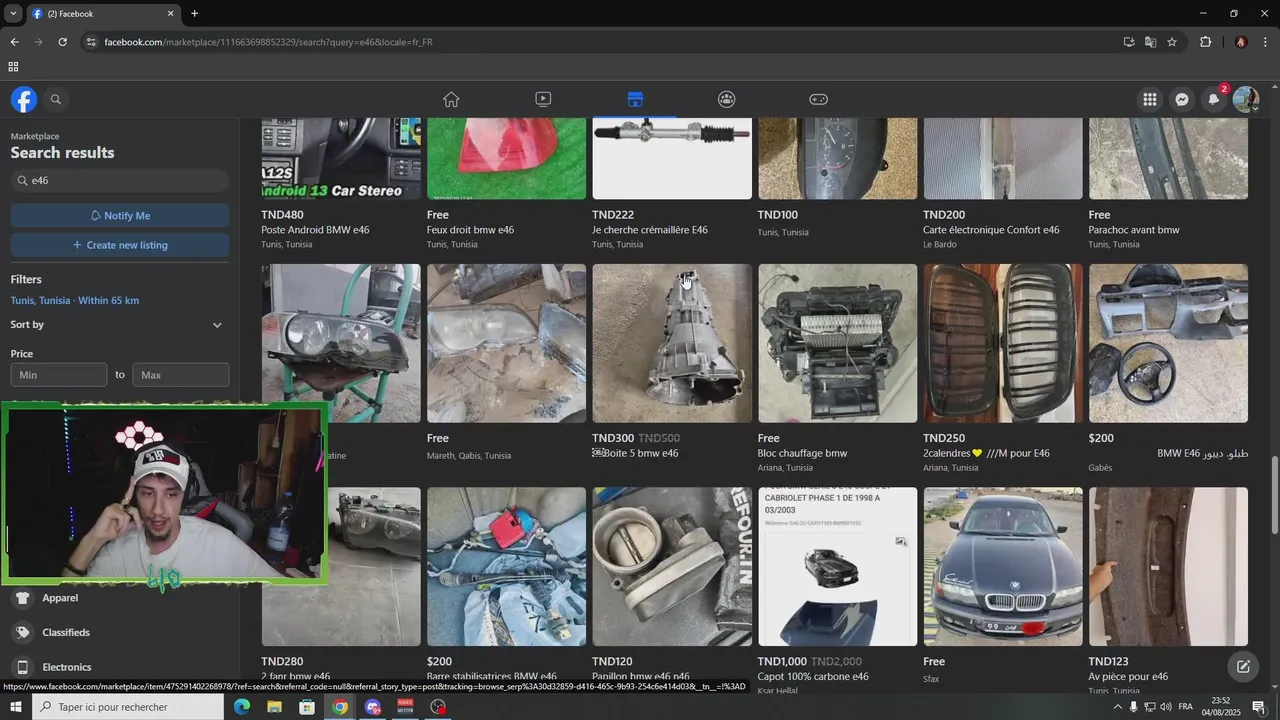Select the Marketplace tab icon
Viewport: 1280px width, 720px height.
(x=635, y=99)
